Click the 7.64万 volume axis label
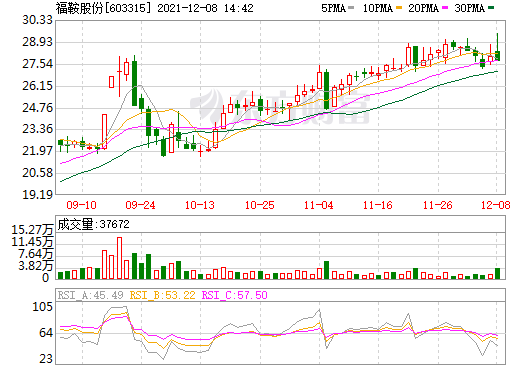This screenshot has height=365, width=520. pyautogui.click(x=35, y=254)
